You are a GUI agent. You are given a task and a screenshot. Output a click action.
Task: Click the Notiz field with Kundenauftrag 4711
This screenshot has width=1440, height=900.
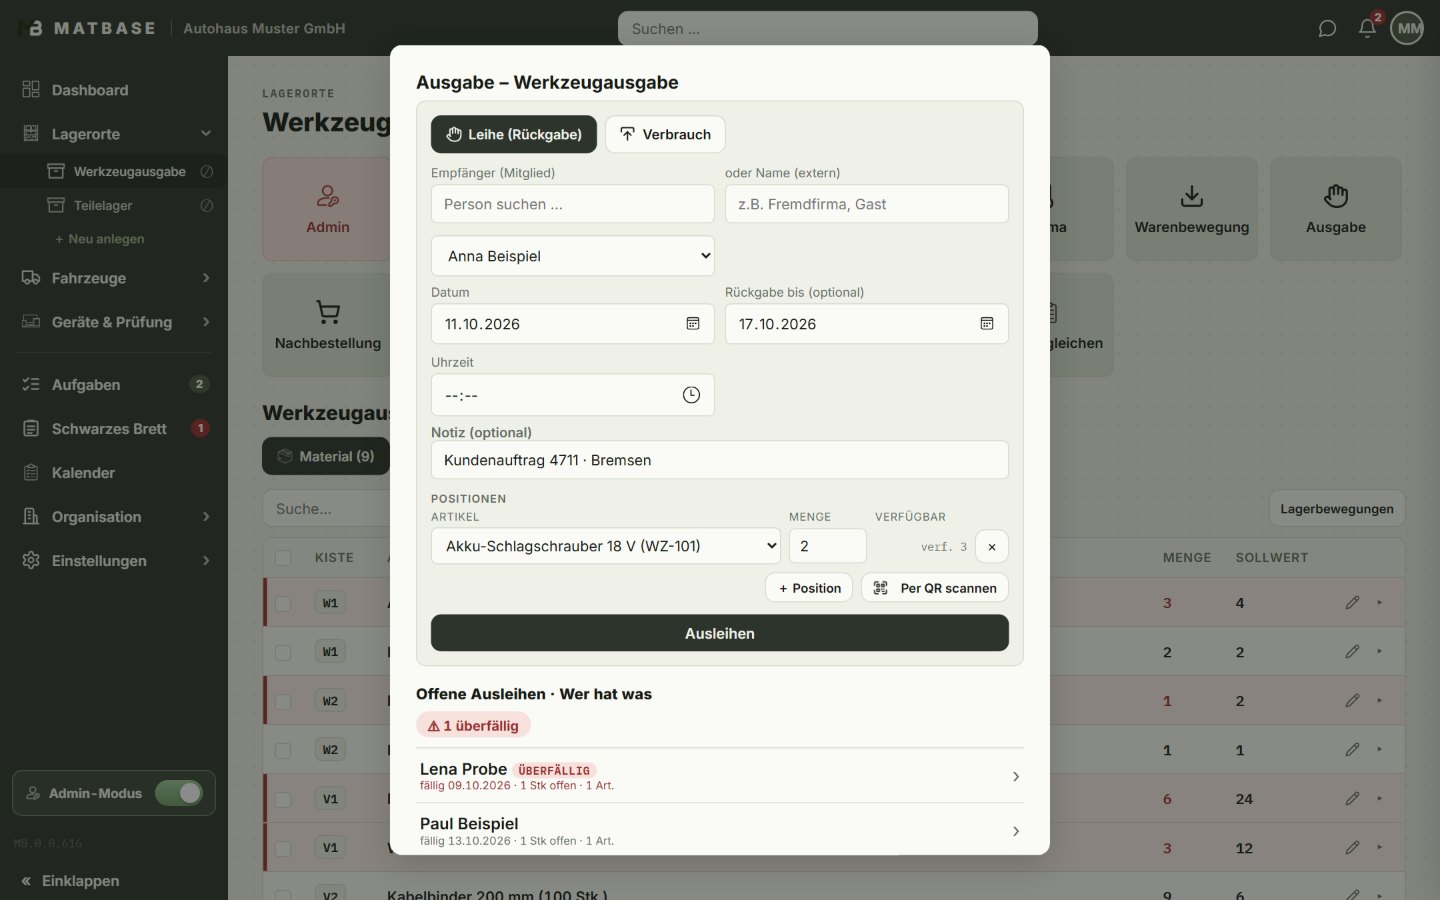click(x=720, y=460)
